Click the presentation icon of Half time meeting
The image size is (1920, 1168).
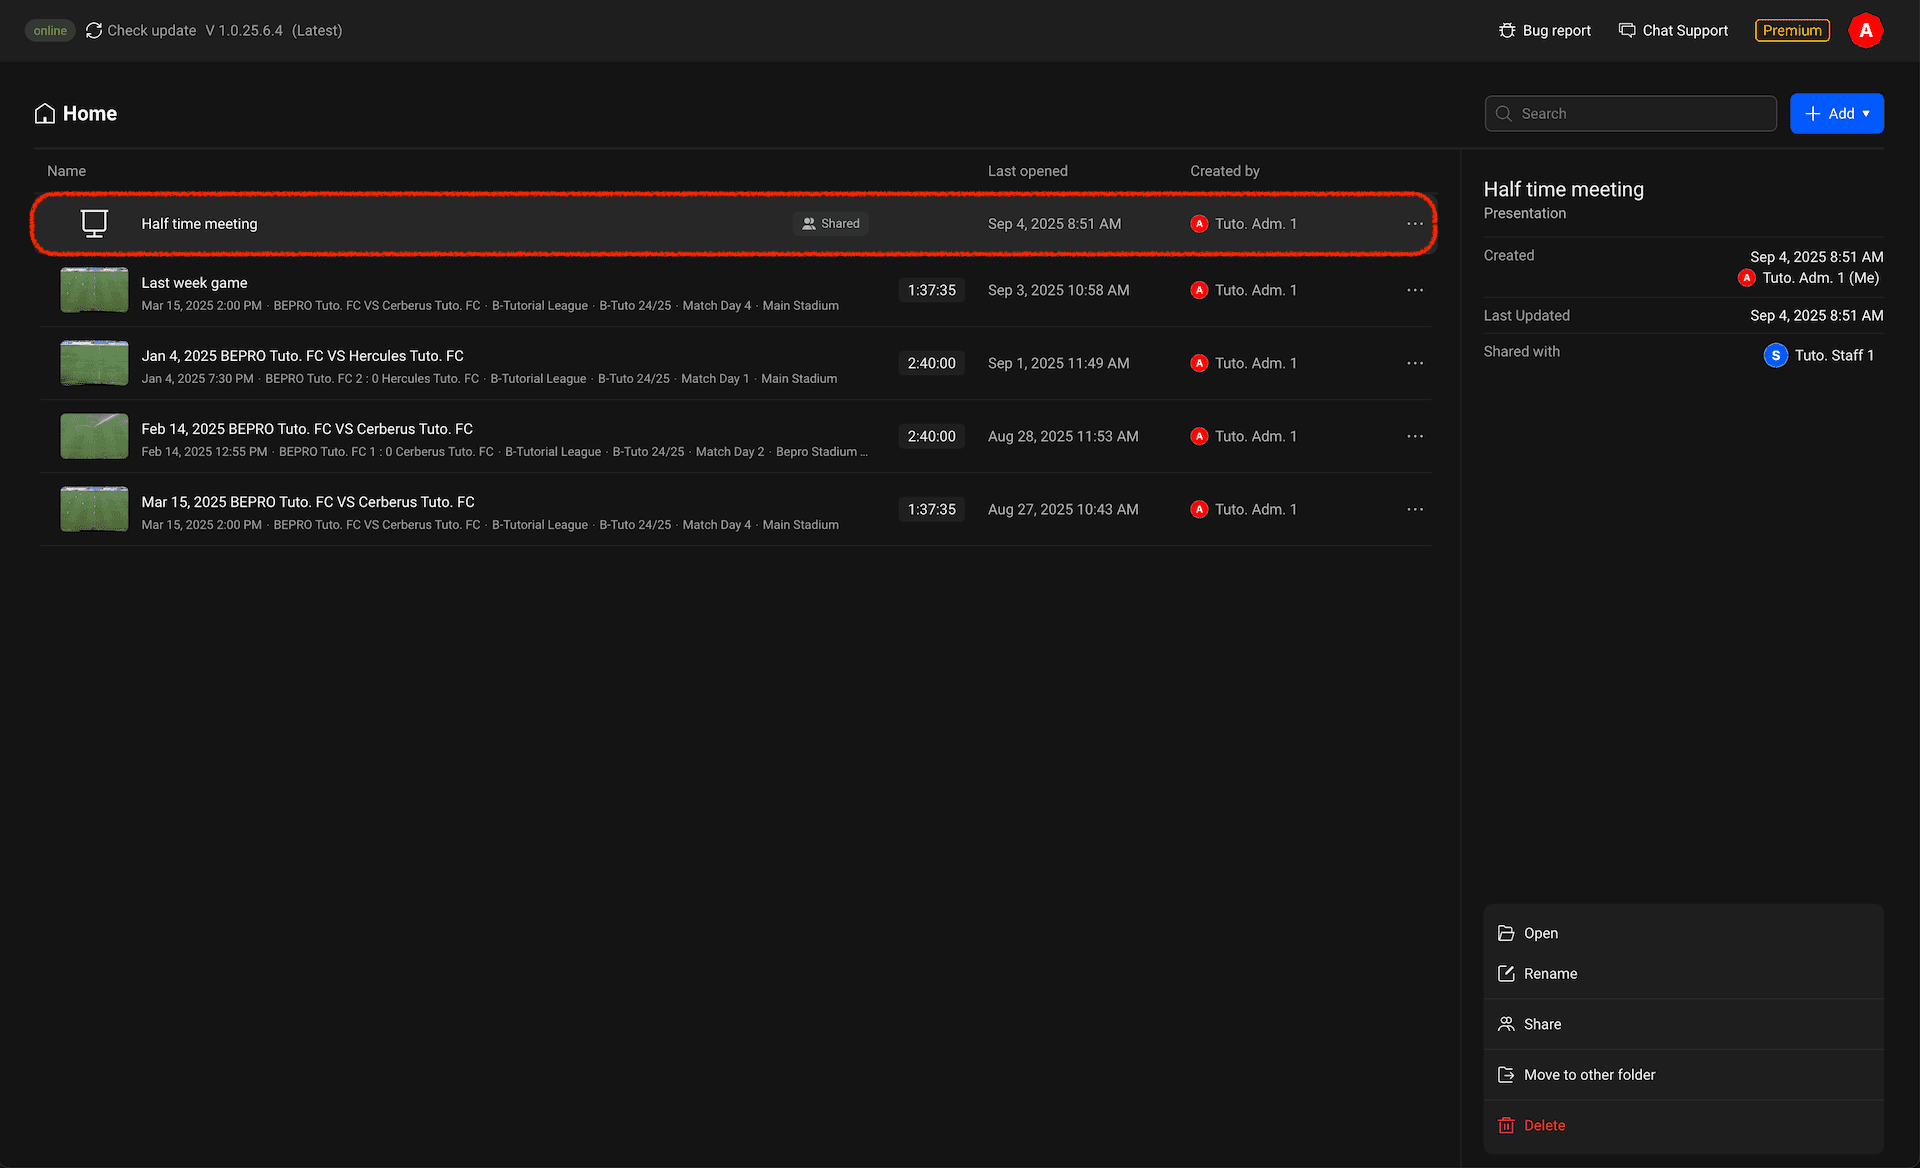(94, 224)
